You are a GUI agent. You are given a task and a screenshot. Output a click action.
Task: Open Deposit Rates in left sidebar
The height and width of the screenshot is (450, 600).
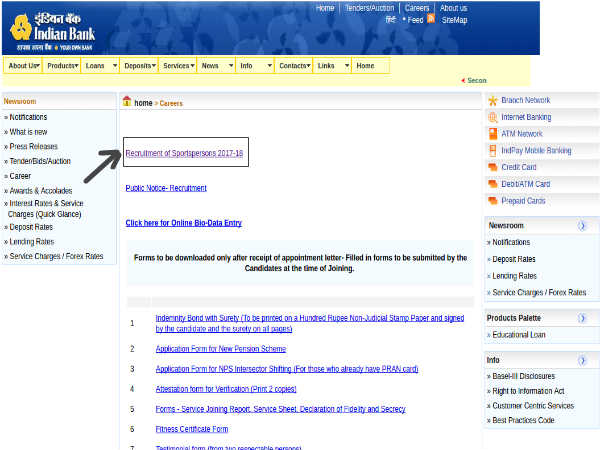coord(31,227)
